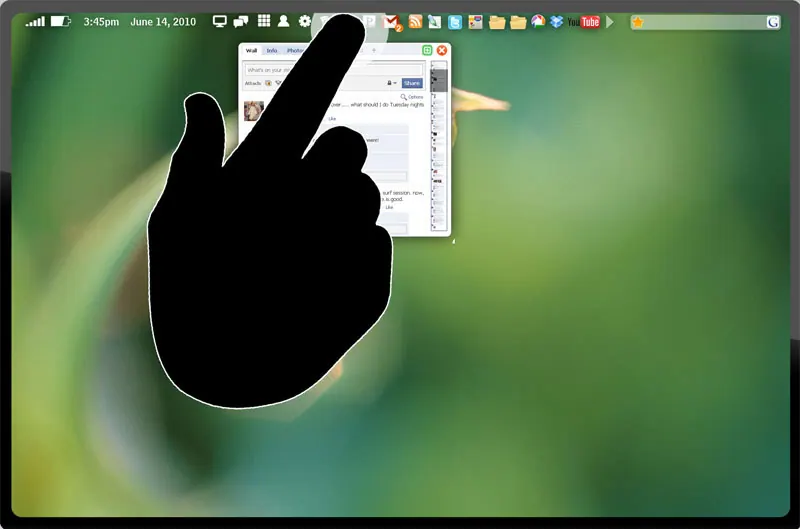Image resolution: width=800 pixels, height=529 pixels.
Task: Click the gray minimap scroll thumb
Action: click(439, 81)
